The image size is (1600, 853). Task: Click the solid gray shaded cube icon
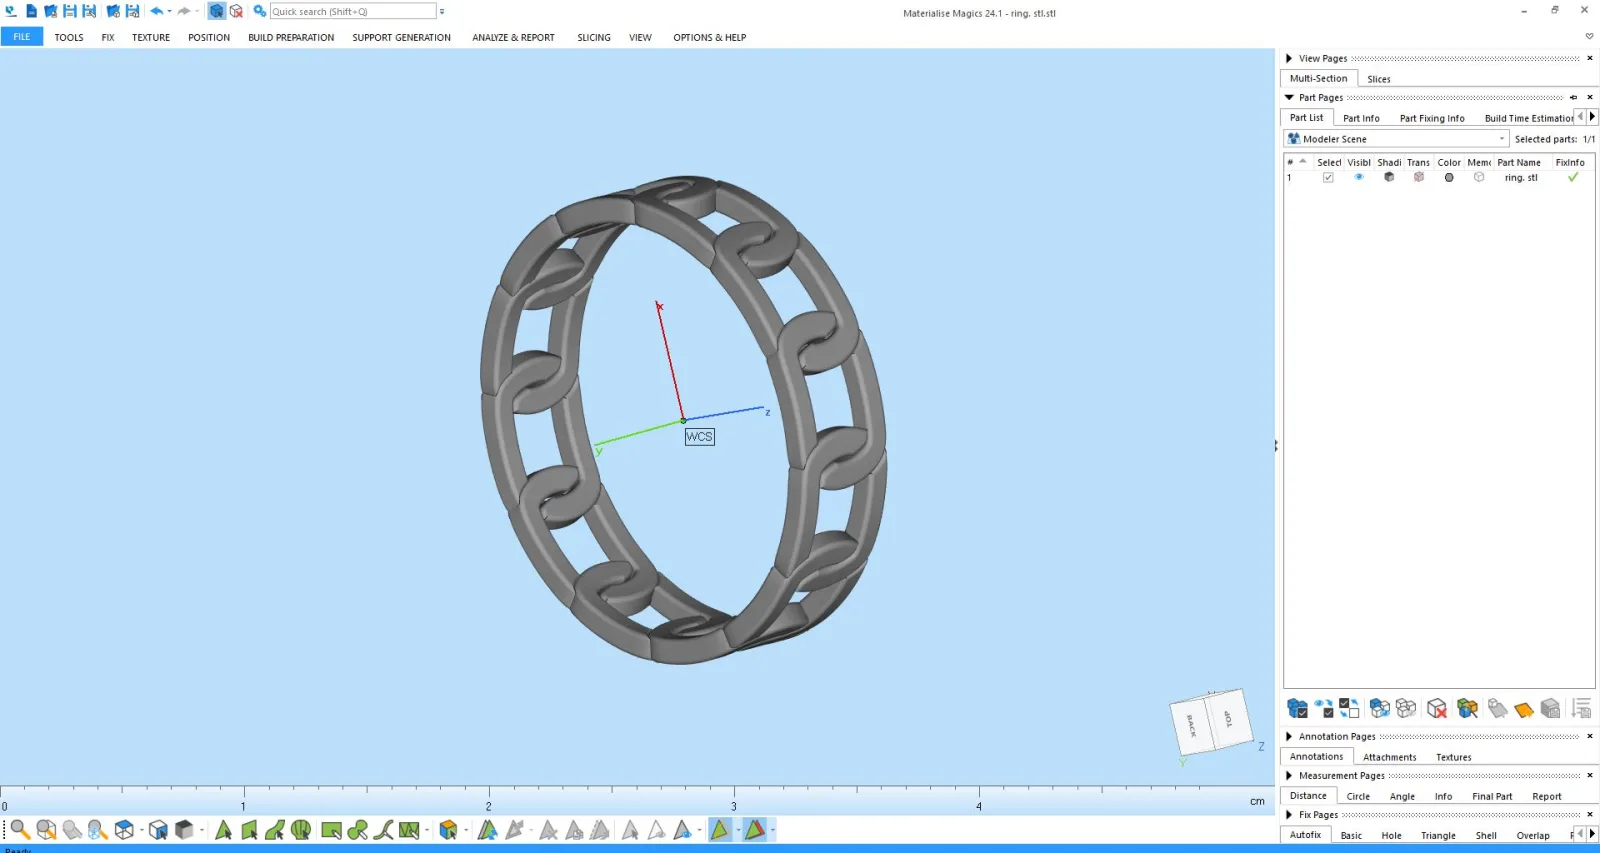pyautogui.click(x=184, y=830)
